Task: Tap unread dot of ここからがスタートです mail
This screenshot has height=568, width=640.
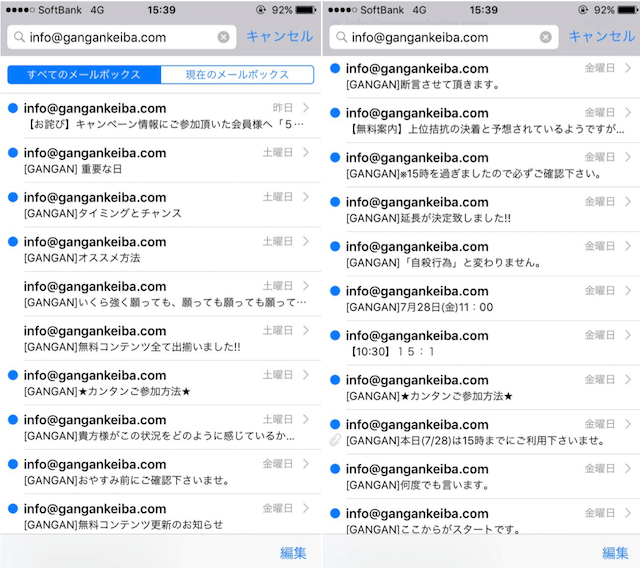Action: (335, 513)
